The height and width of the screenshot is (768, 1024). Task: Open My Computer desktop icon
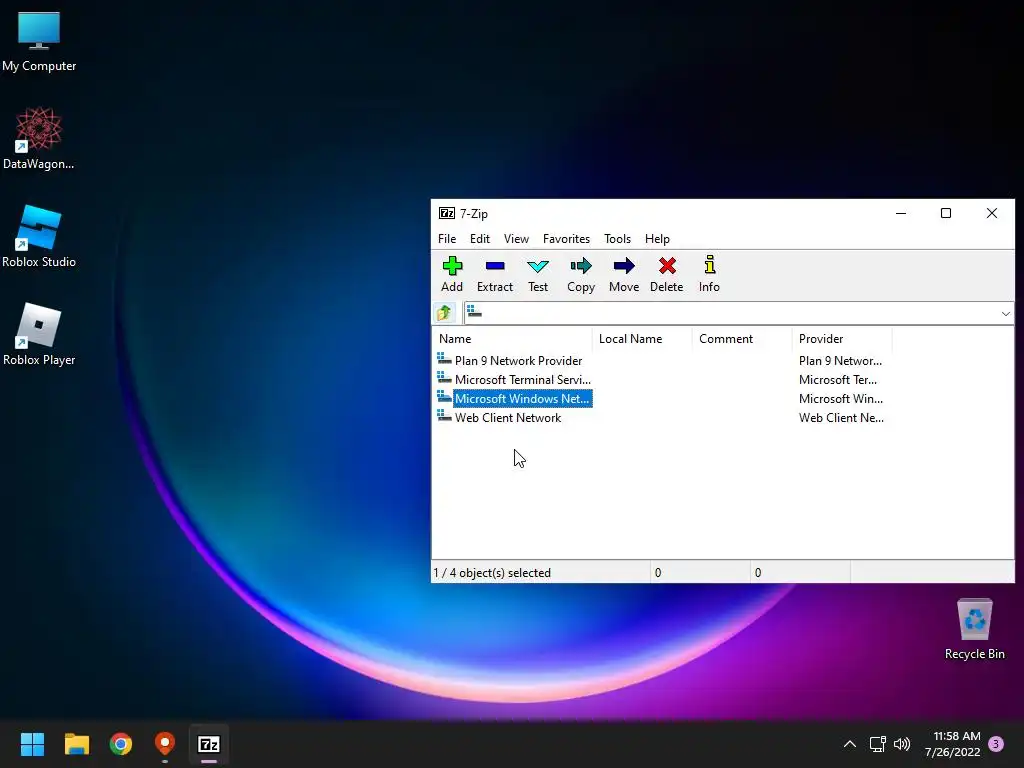coord(39,42)
